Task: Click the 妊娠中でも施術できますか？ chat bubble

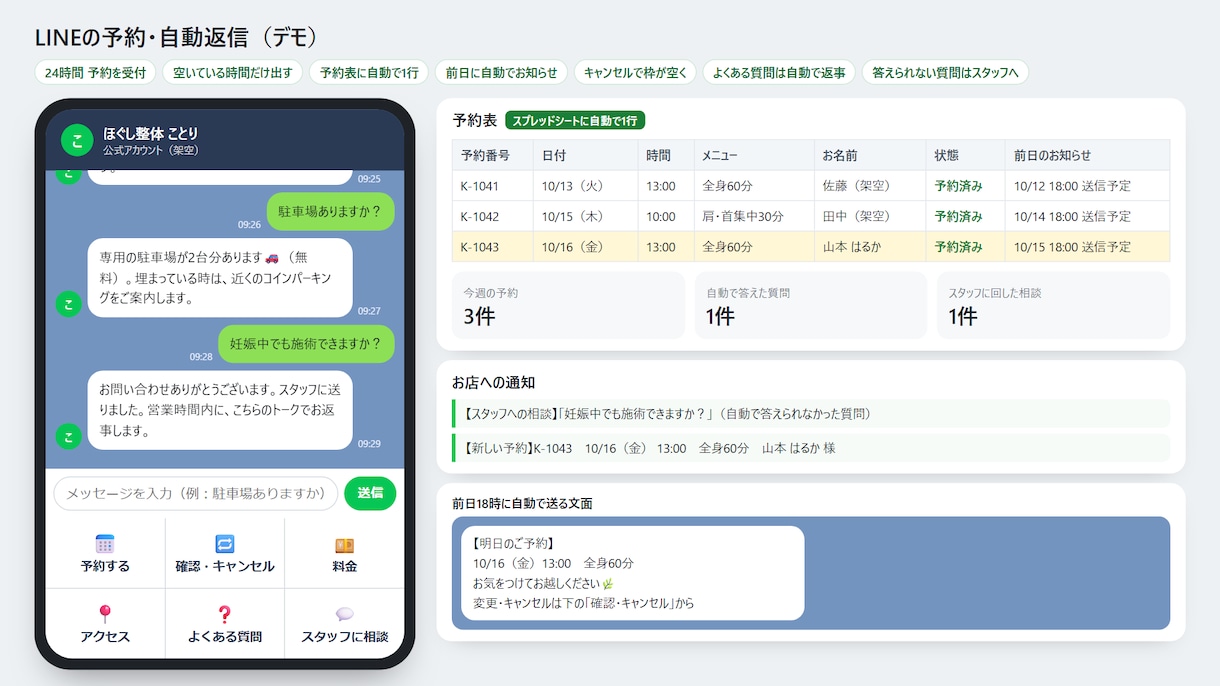Action: pos(306,343)
